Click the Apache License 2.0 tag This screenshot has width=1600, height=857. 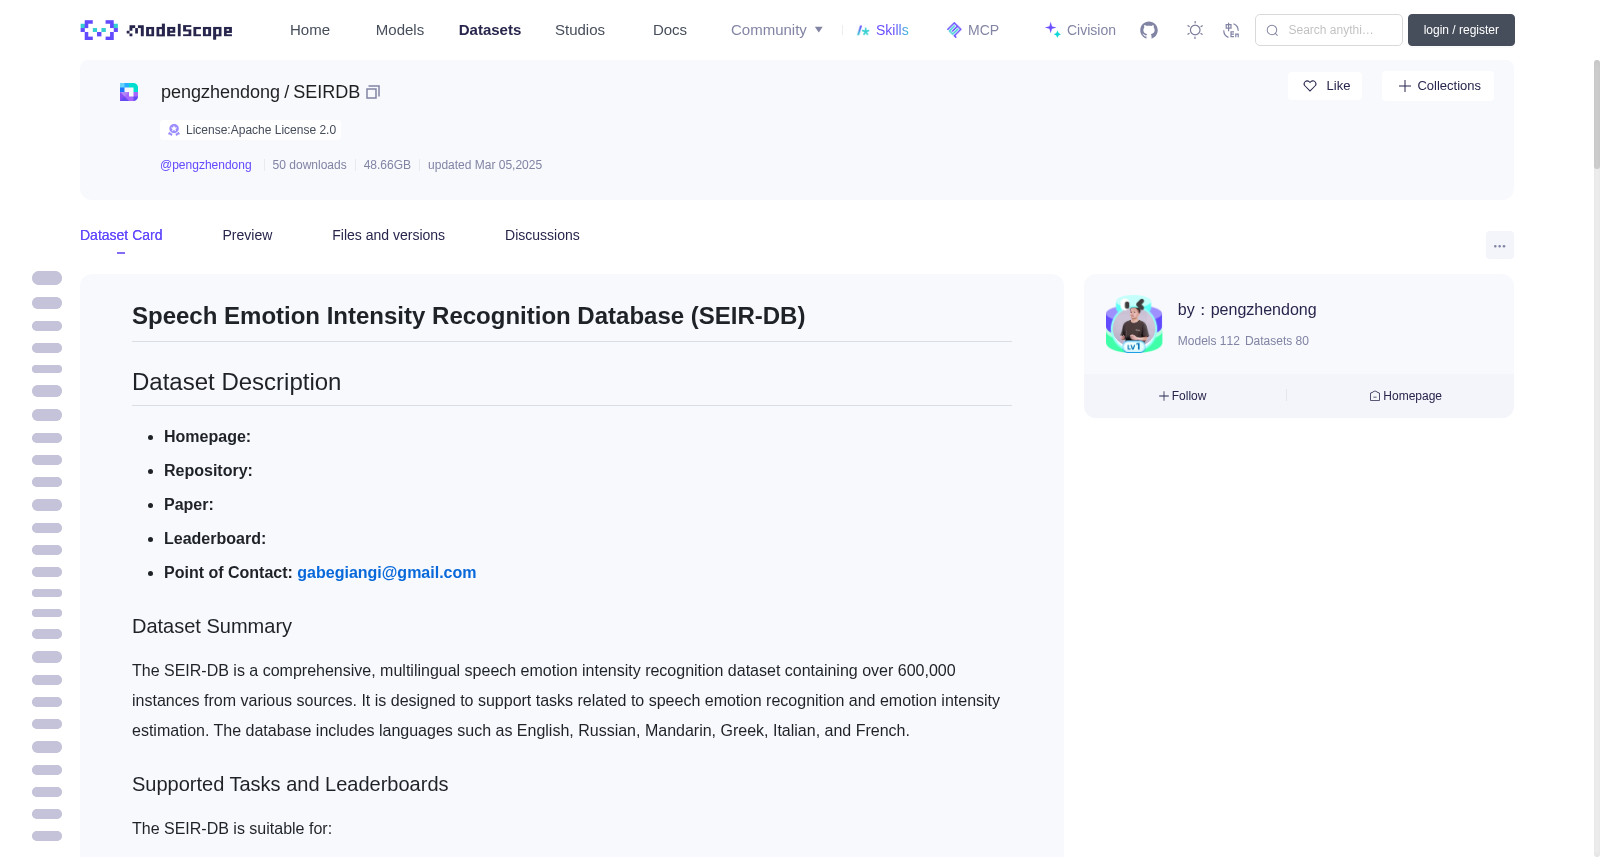pyautogui.click(x=251, y=130)
